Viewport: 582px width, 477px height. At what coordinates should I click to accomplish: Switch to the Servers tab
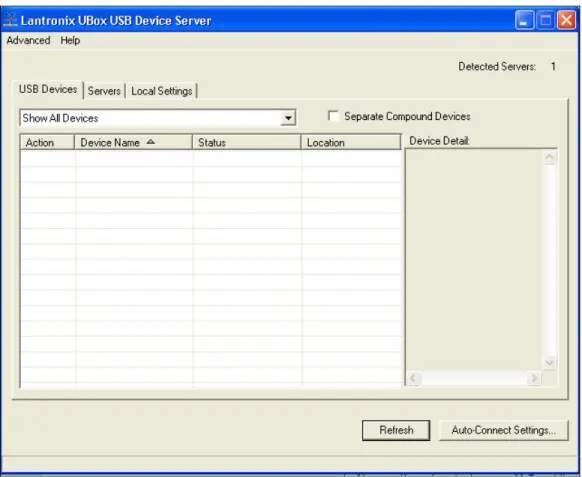104,91
